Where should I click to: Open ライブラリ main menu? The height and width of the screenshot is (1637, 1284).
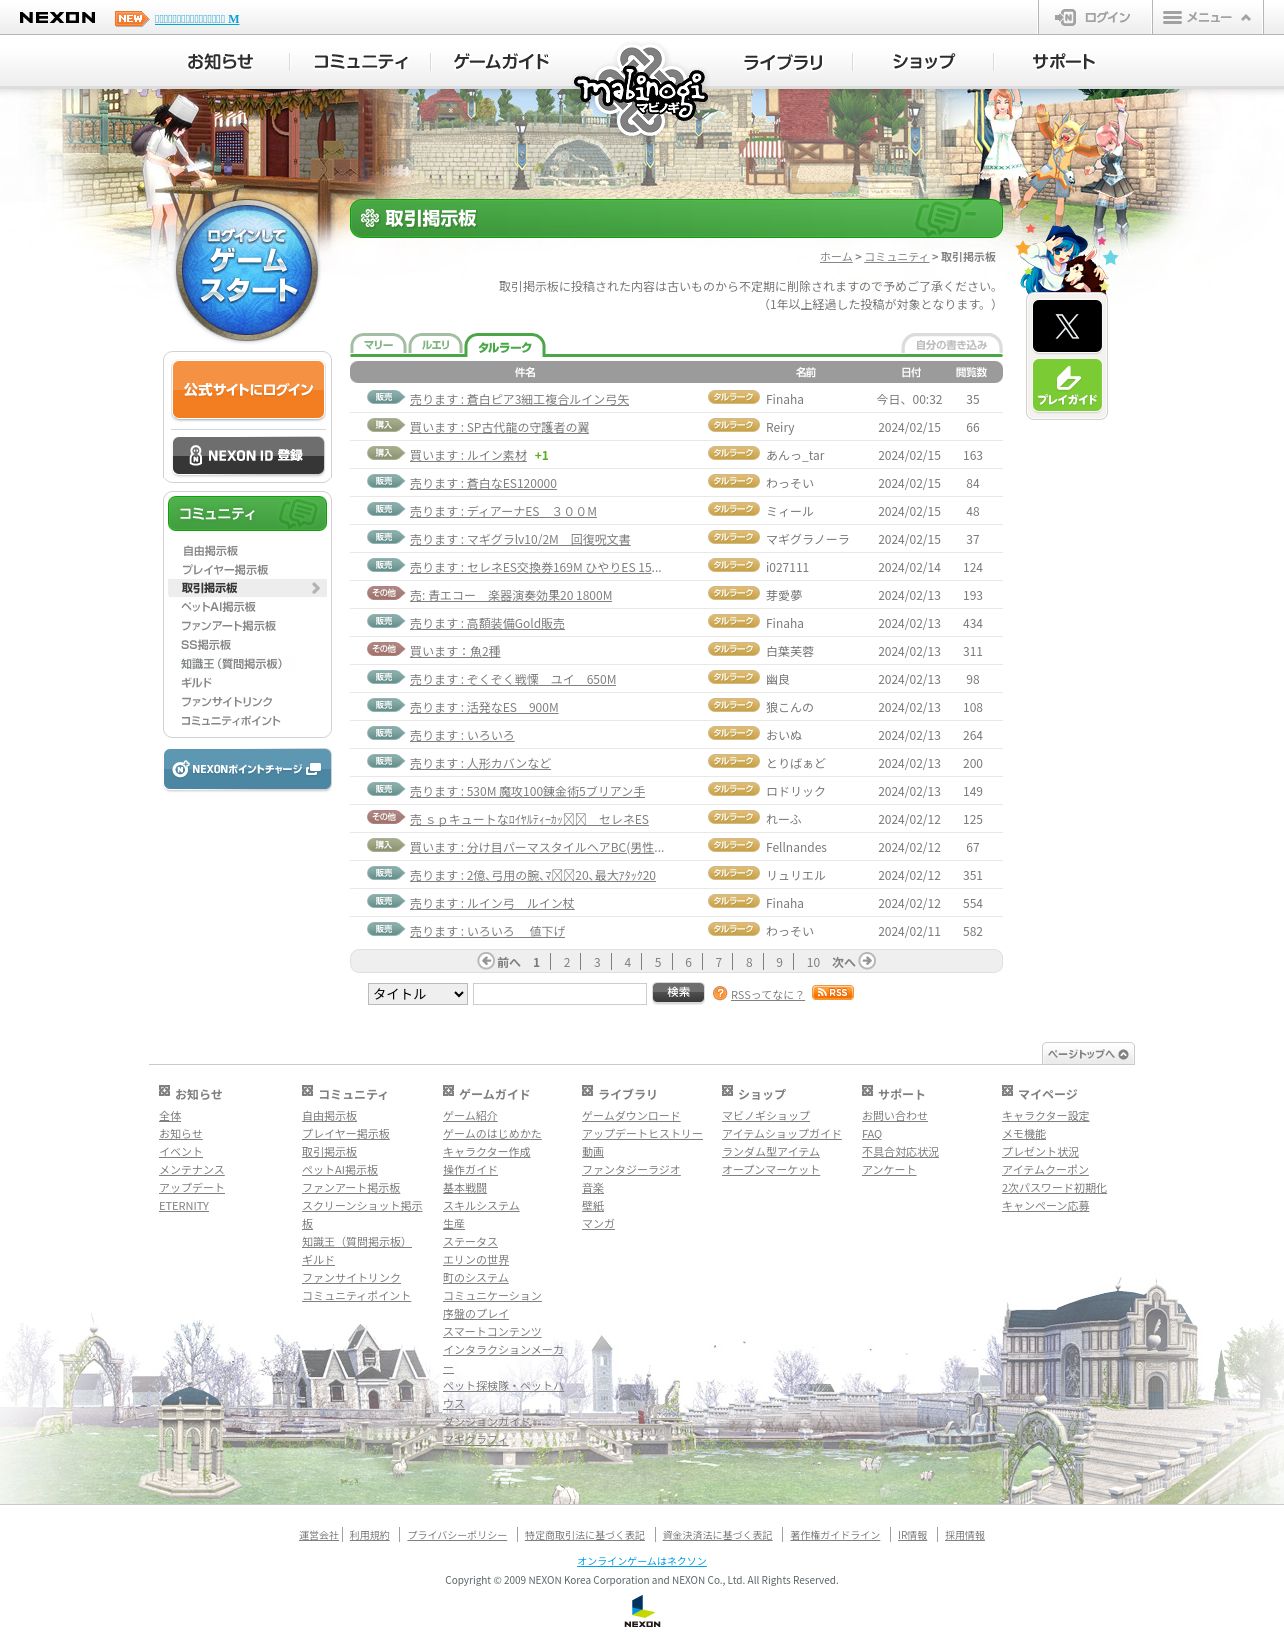[783, 62]
